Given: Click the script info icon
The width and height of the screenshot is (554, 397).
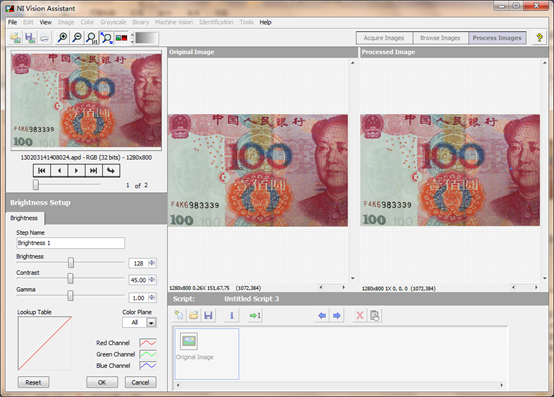Looking at the screenshot, I should click(232, 315).
